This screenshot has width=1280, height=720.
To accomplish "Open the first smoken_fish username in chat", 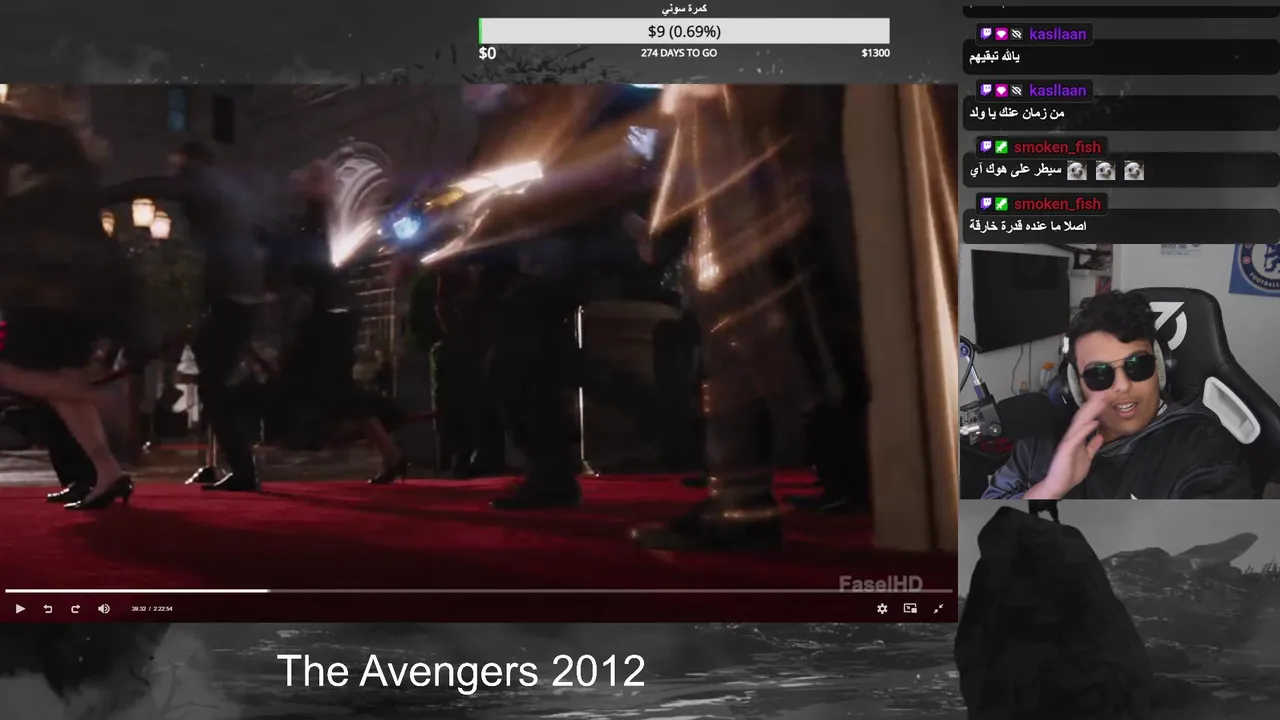I will point(1057,147).
